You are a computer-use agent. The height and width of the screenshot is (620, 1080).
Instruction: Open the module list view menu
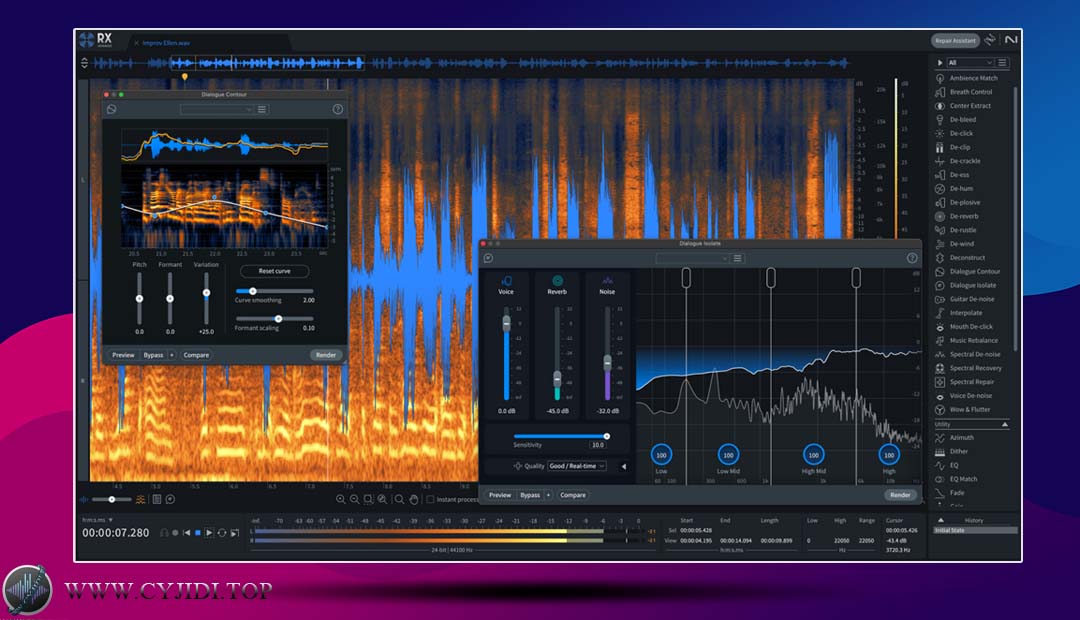tap(1003, 63)
